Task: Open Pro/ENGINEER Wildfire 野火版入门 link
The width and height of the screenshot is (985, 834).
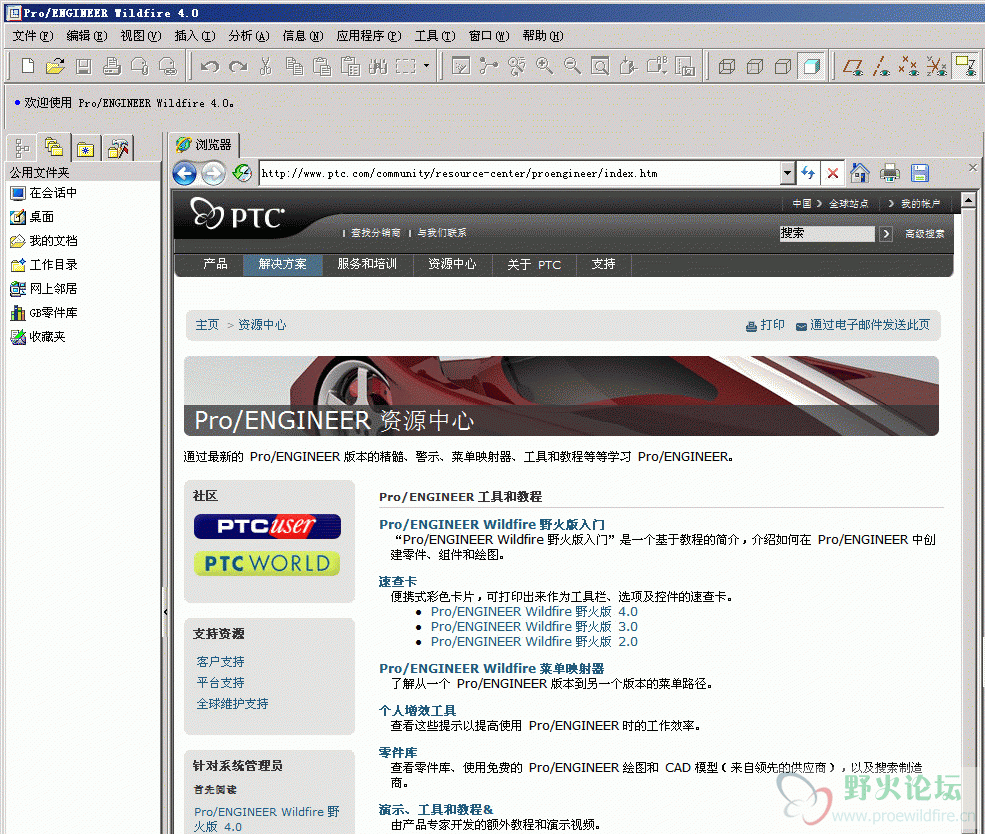Action: pyautogui.click(x=492, y=524)
